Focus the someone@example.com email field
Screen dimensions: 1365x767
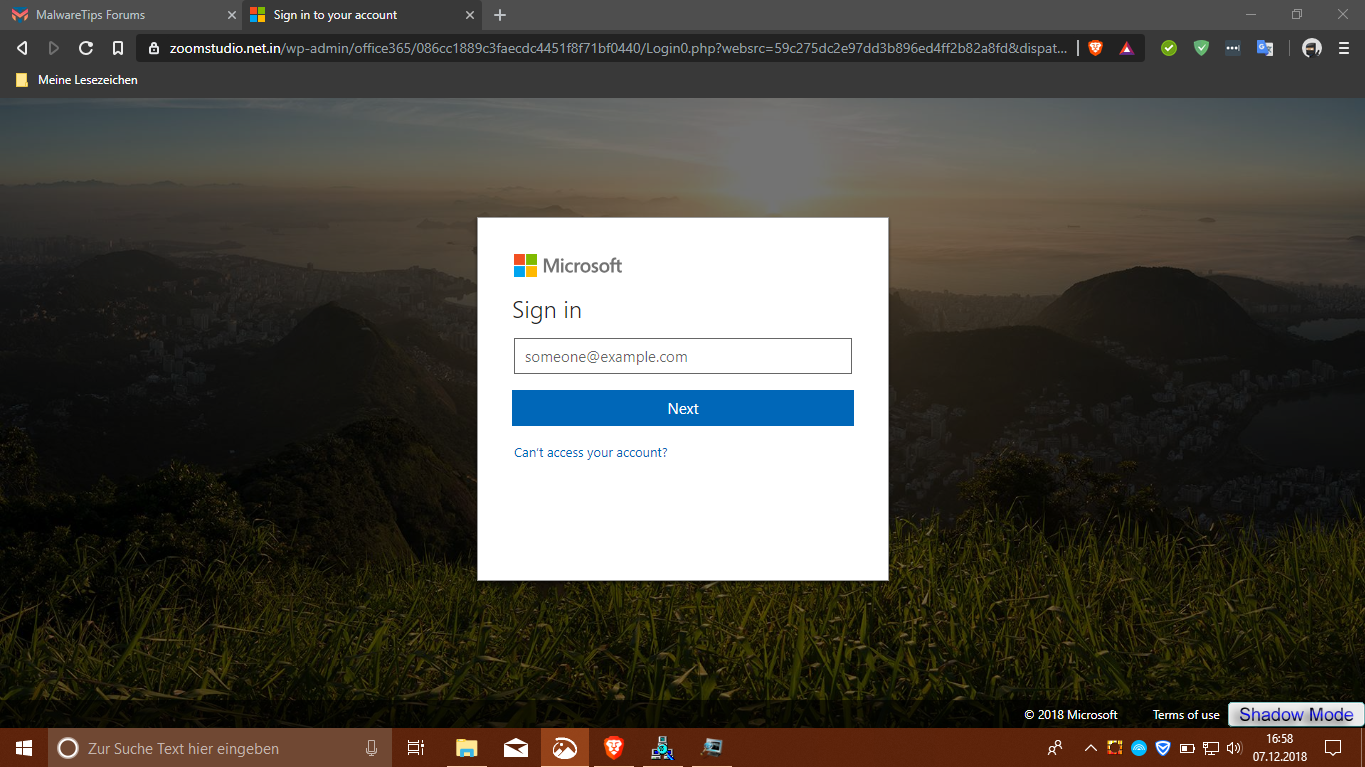click(683, 356)
